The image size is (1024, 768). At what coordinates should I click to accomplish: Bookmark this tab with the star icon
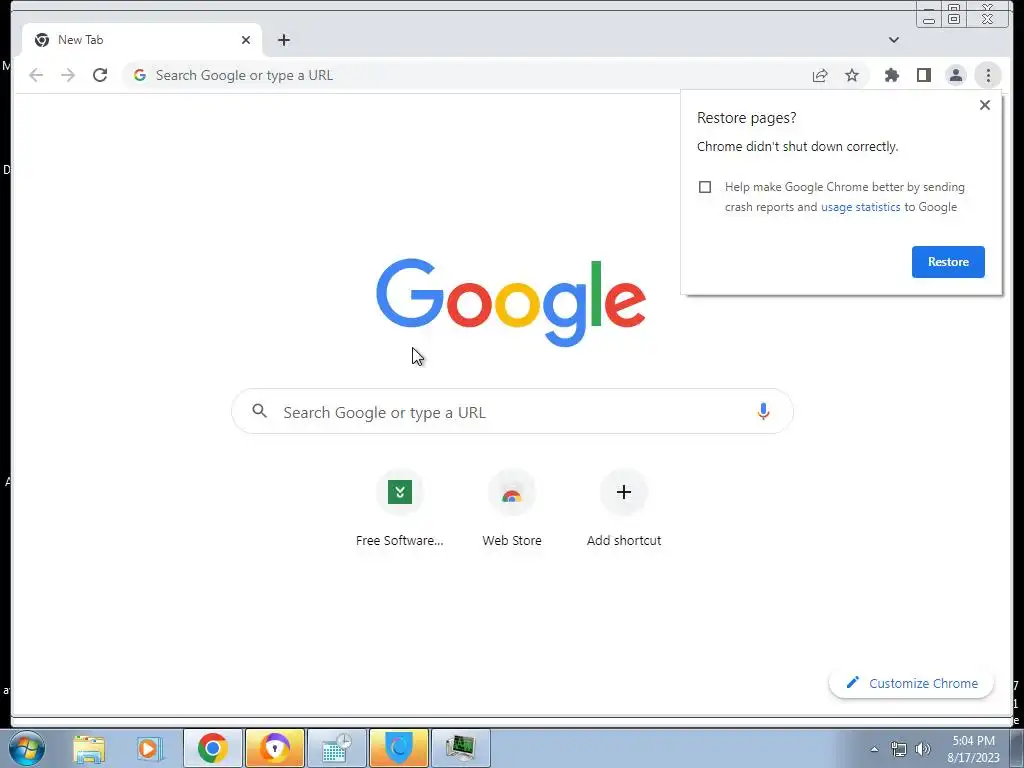click(852, 75)
